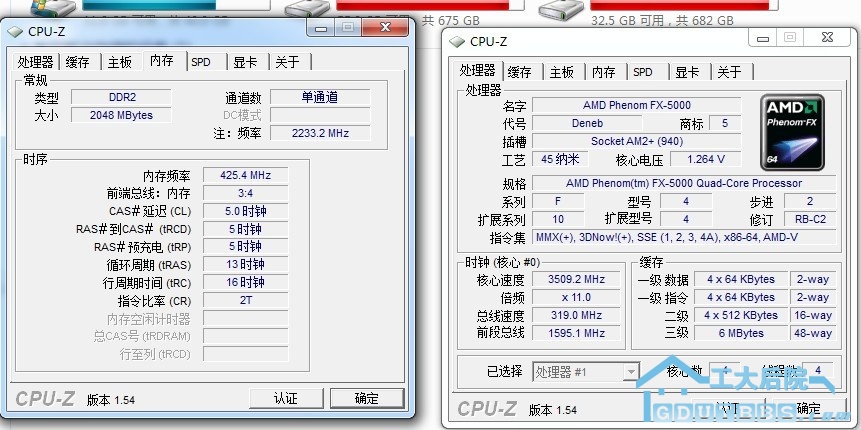Click the Socket AM2+ (940) package field
The width and height of the screenshot is (861, 430).
(637, 141)
